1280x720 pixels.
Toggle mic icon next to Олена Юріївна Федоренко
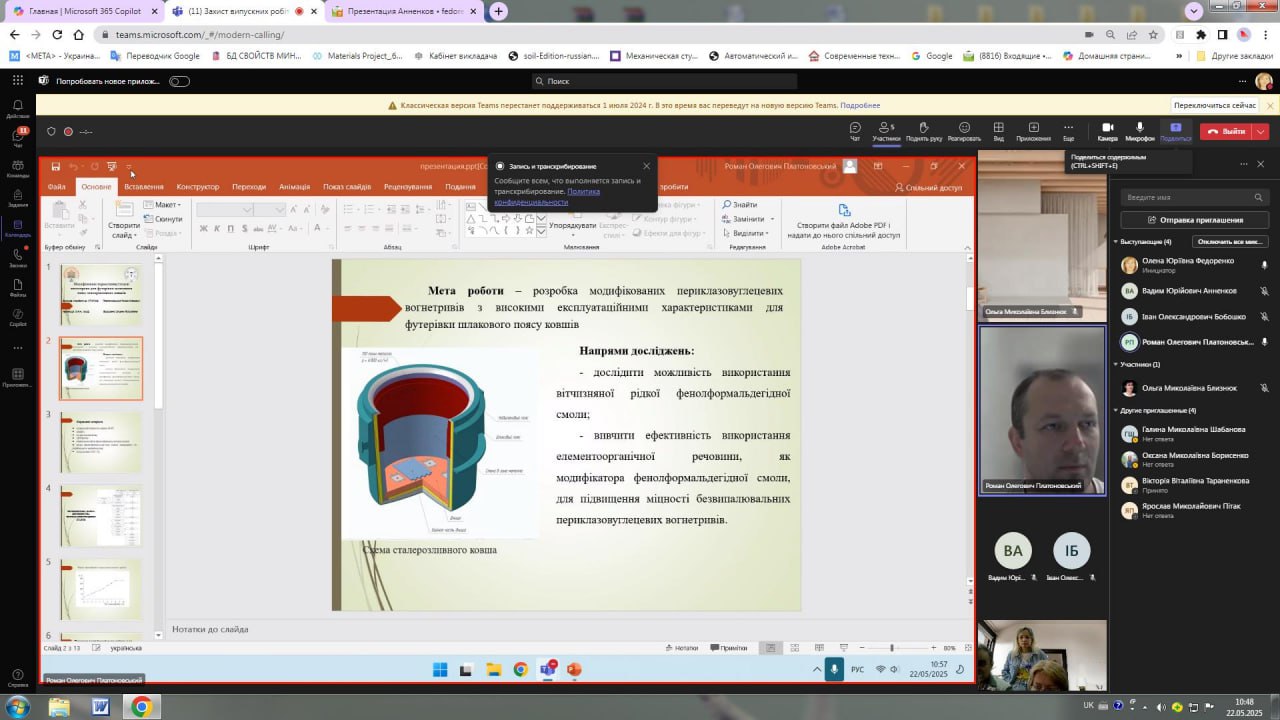click(1264, 265)
